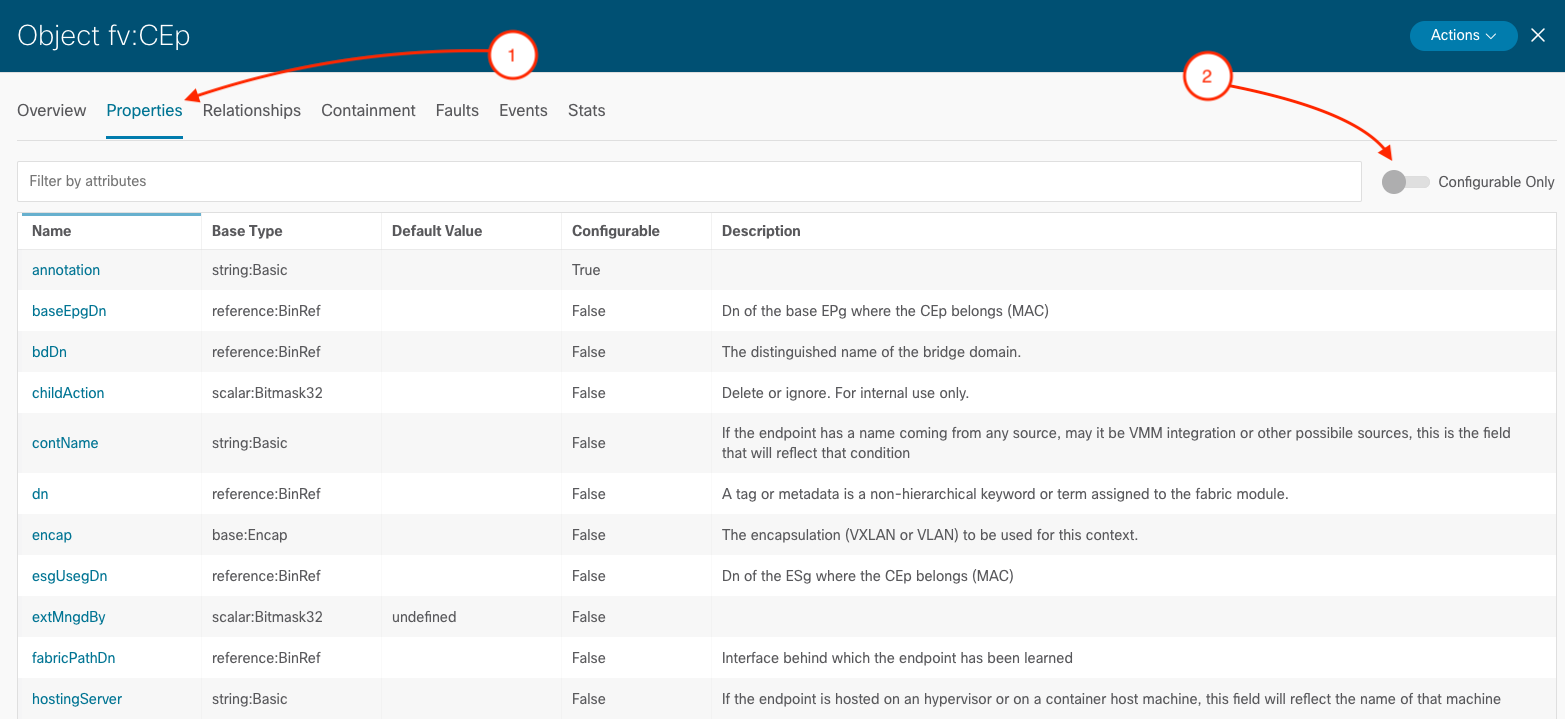Open the Stats tab
1565x719 pixels.
[587, 111]
